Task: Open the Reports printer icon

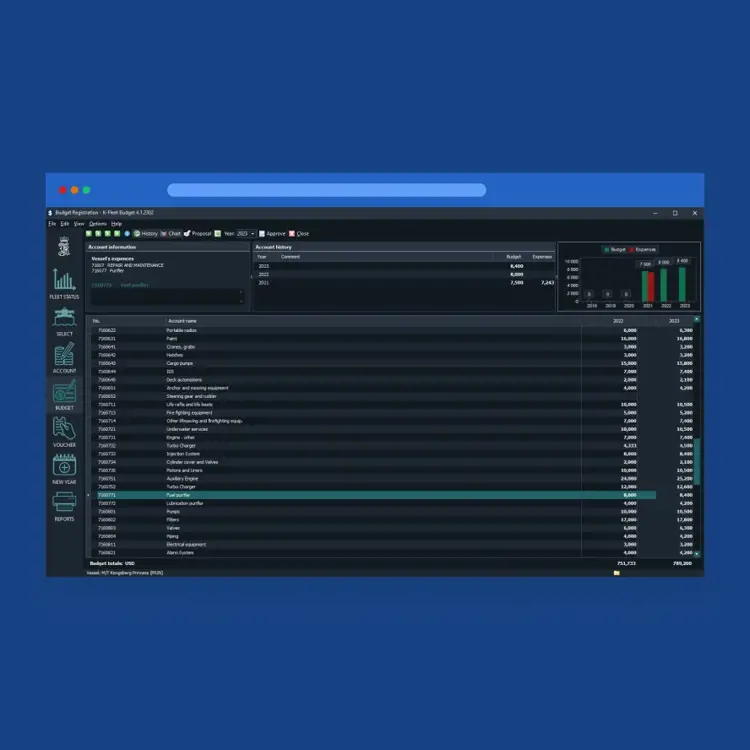Action: click(64, 504)
